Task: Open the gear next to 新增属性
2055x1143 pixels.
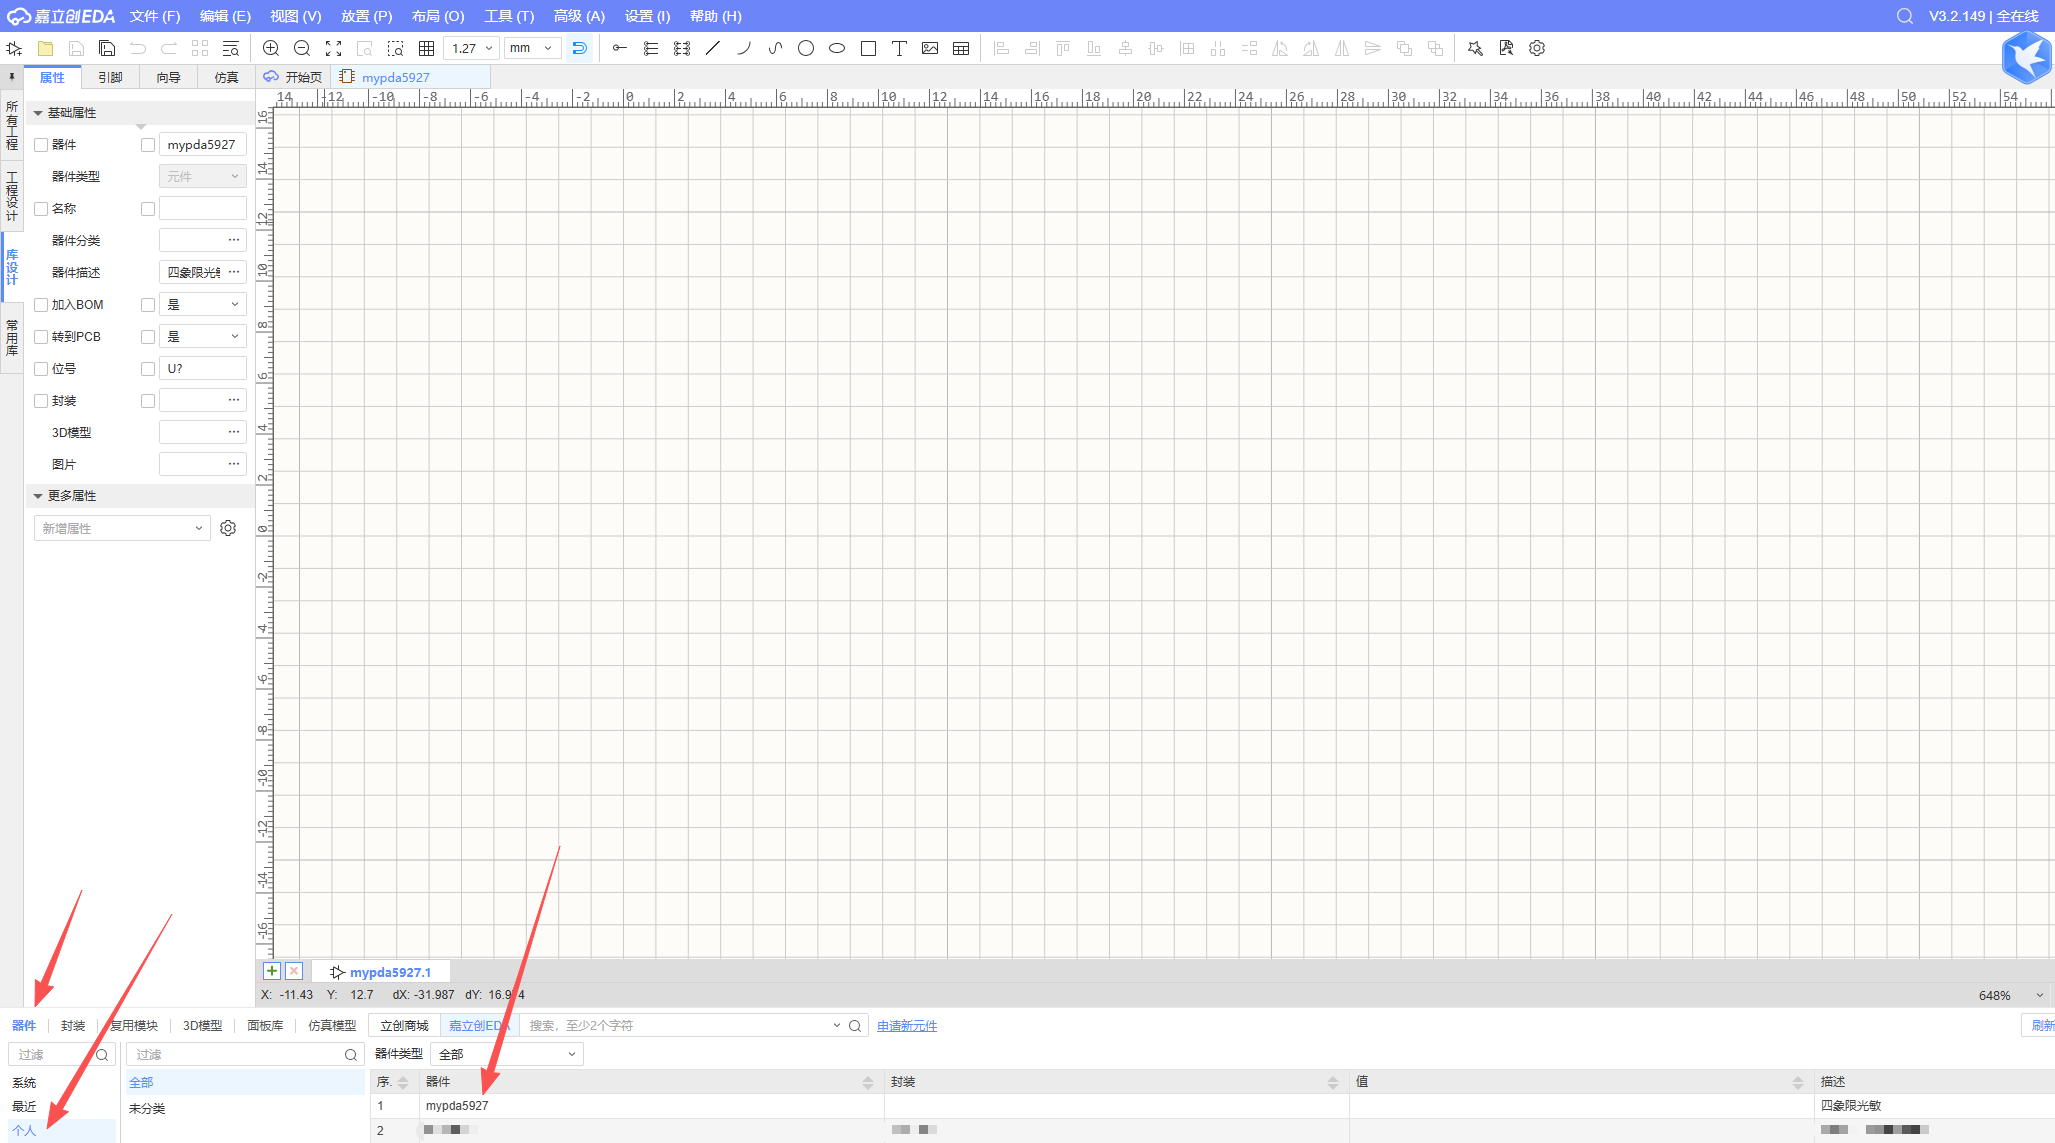Action: tap(228, 528)
